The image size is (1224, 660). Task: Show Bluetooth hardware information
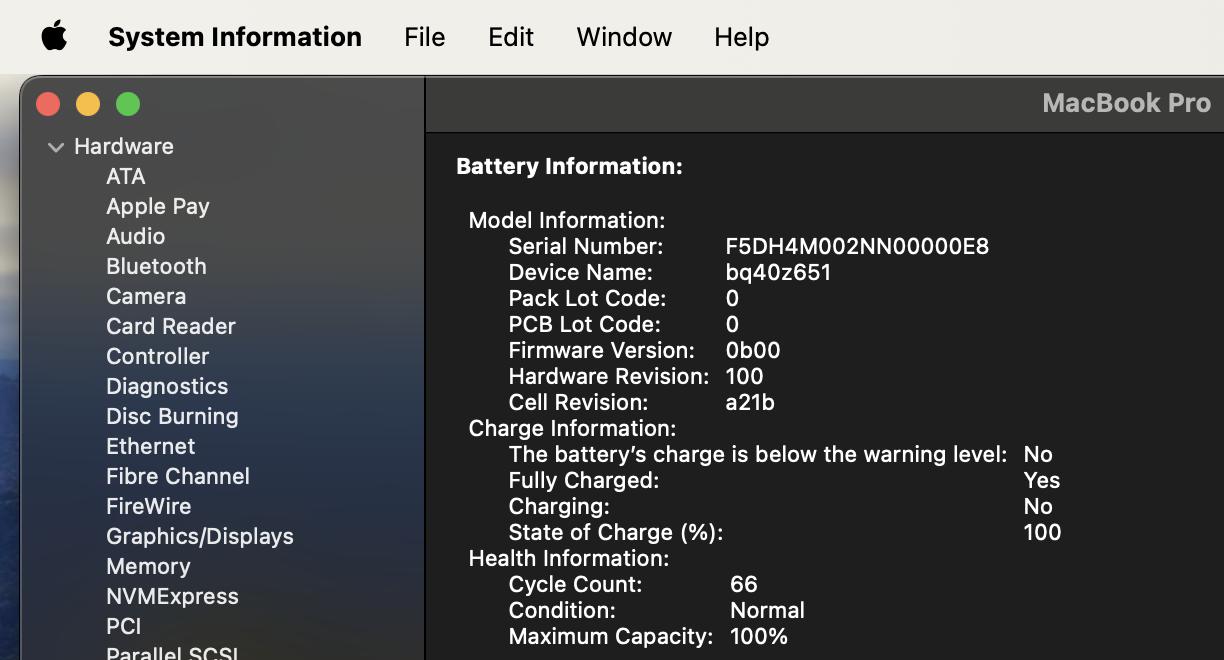tap(156, 266)
